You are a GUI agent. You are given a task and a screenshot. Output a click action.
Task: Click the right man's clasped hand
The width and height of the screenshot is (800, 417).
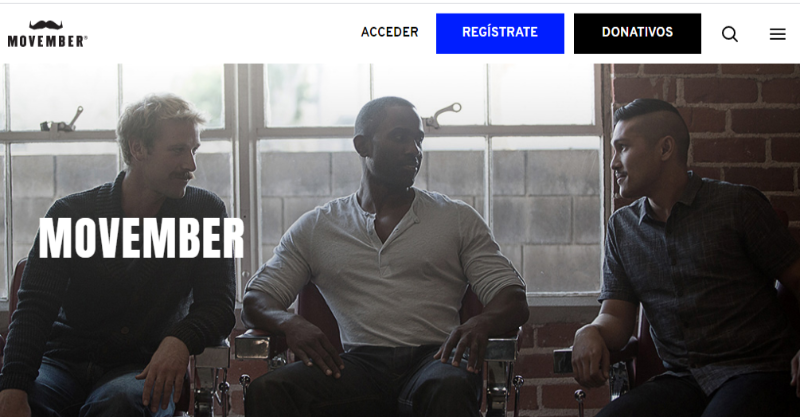tap(592, 356)
